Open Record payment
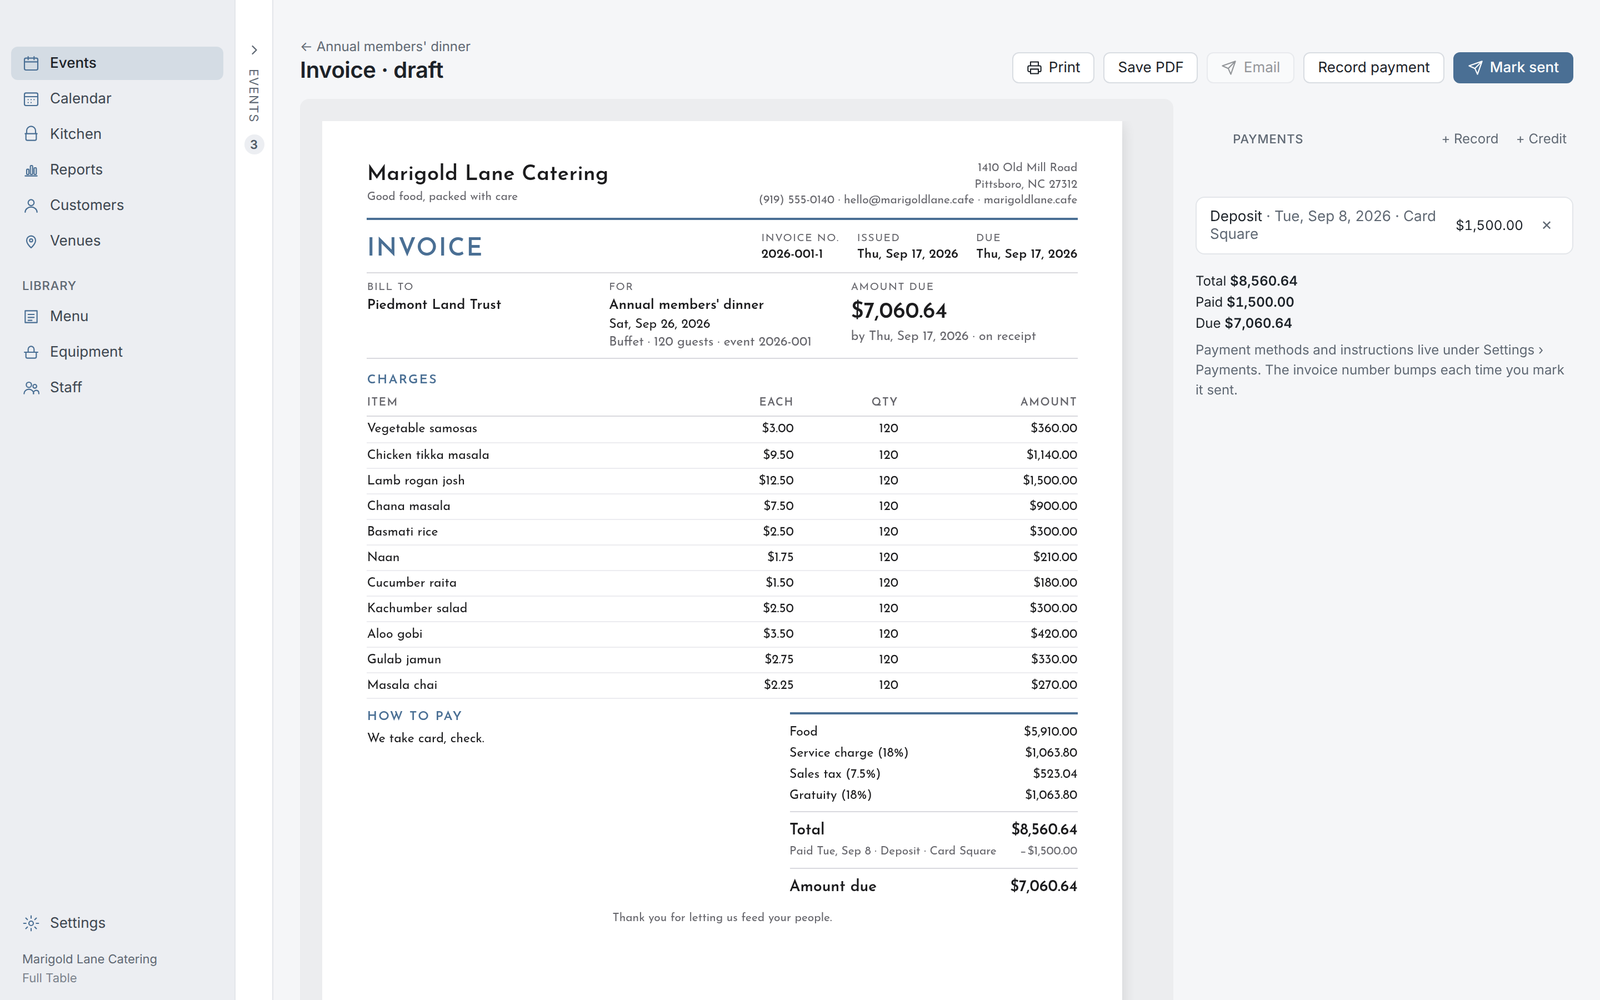 (x=1373, y=68)
